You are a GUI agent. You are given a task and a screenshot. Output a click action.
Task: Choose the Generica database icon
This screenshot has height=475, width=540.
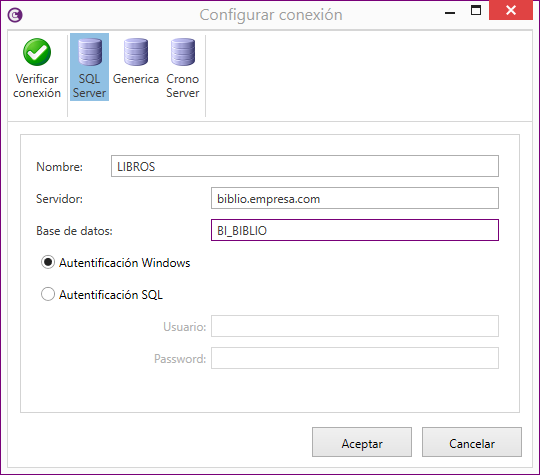click(x=136, y=52)
